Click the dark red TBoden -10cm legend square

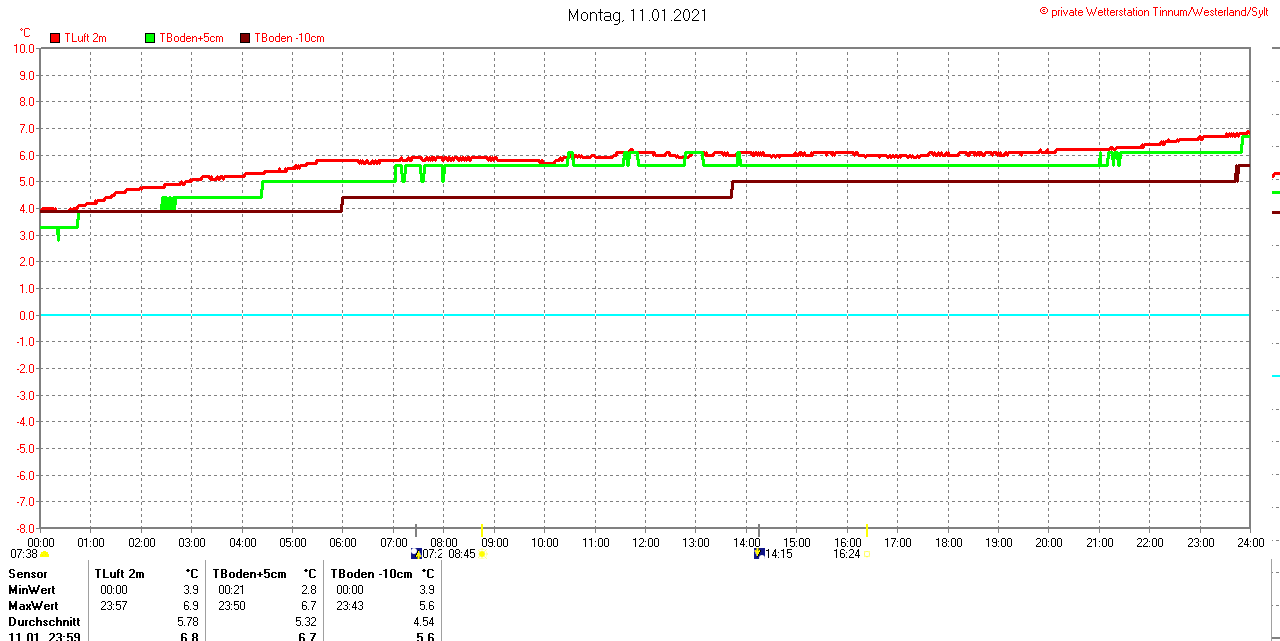[246, 38]
